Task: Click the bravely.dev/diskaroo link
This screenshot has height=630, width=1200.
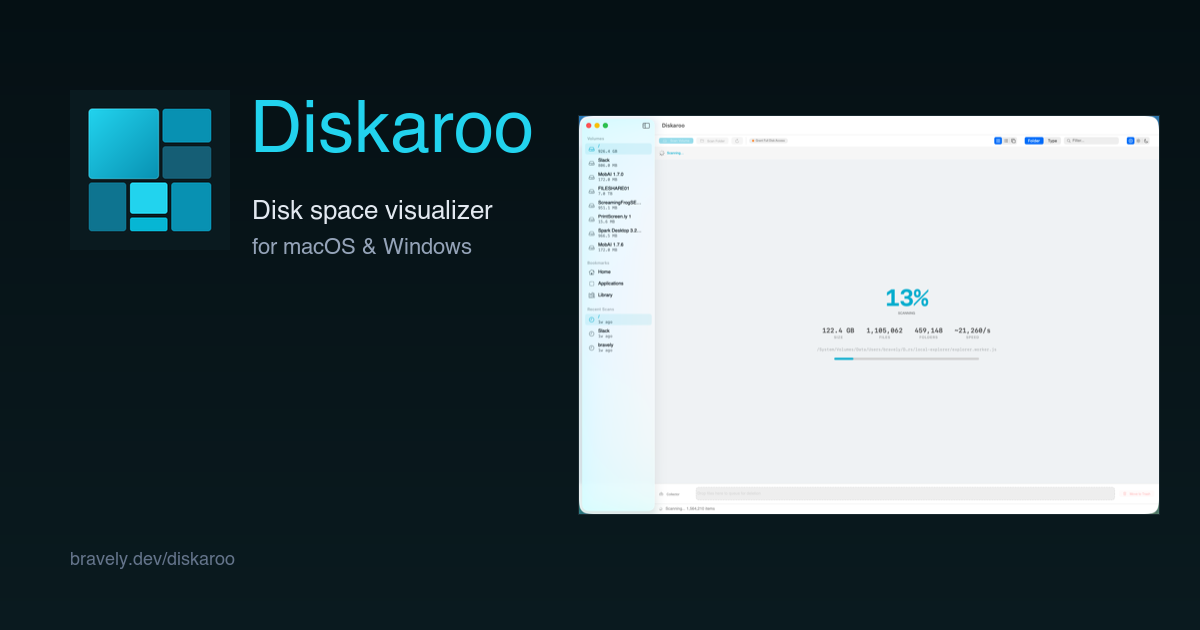Action: click(152, 559)
